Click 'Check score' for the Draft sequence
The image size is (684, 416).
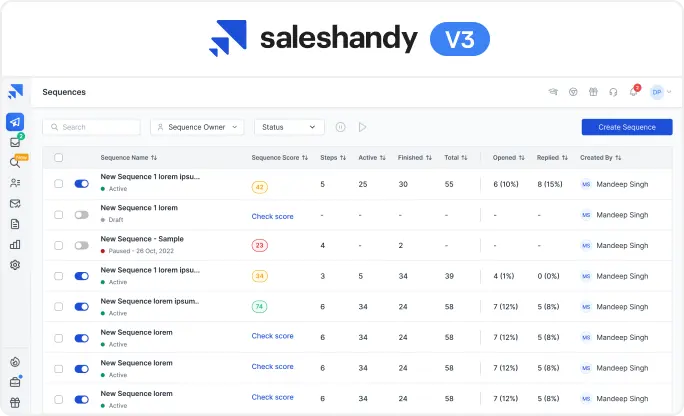[x=272, y=216]
